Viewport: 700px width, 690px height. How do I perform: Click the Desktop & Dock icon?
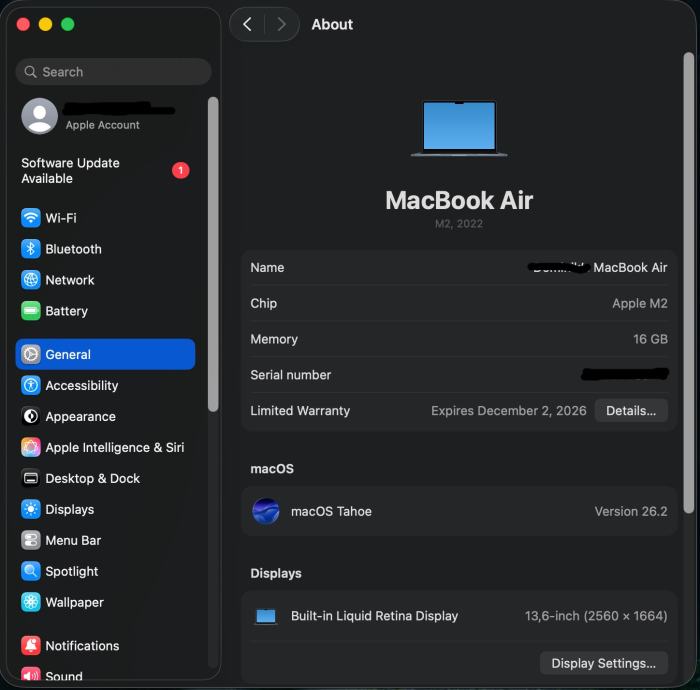click(31, 478)
